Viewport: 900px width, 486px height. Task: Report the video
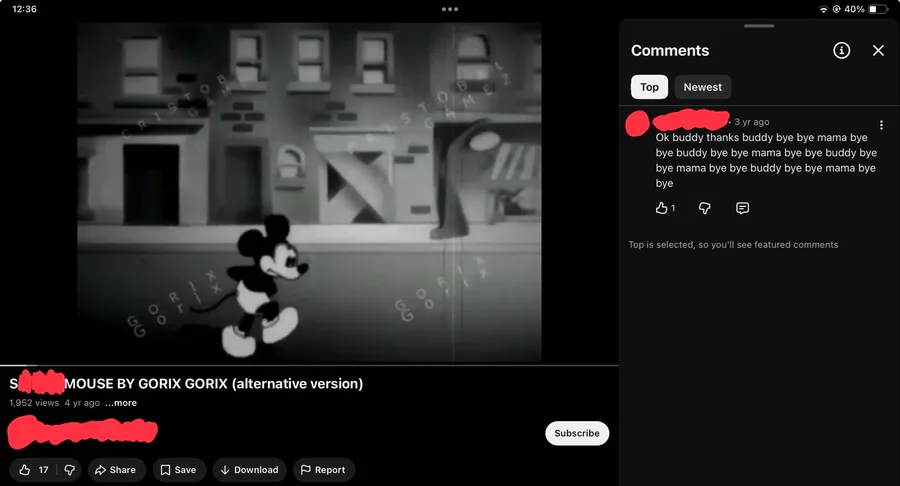pos(323,470)
